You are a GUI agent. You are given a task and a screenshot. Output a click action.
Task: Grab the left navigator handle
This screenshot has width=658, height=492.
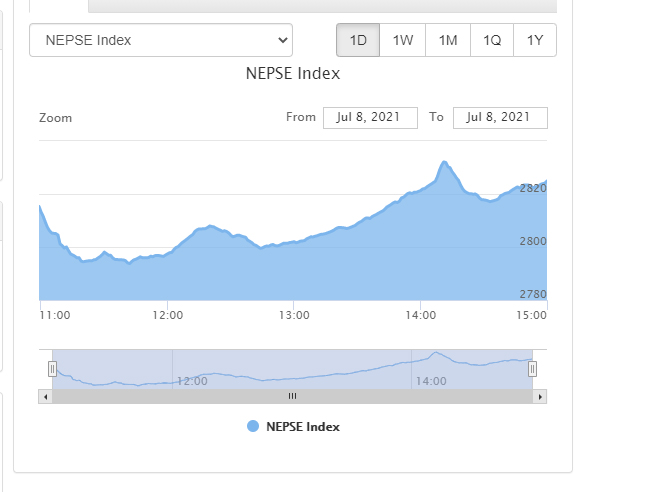point(52,369)
